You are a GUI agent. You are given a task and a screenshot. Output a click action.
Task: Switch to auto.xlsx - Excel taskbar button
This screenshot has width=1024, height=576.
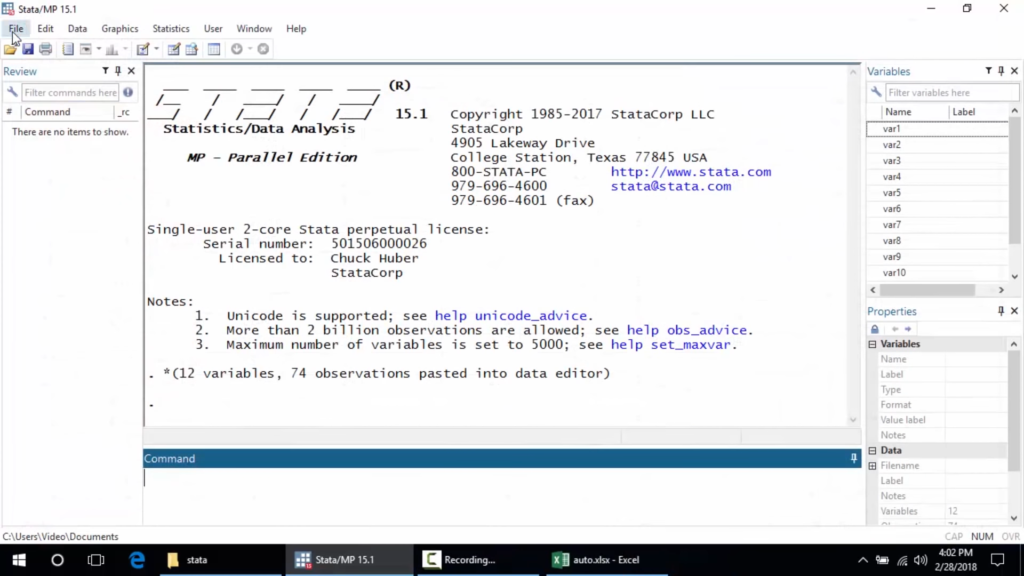click(605, 560)
